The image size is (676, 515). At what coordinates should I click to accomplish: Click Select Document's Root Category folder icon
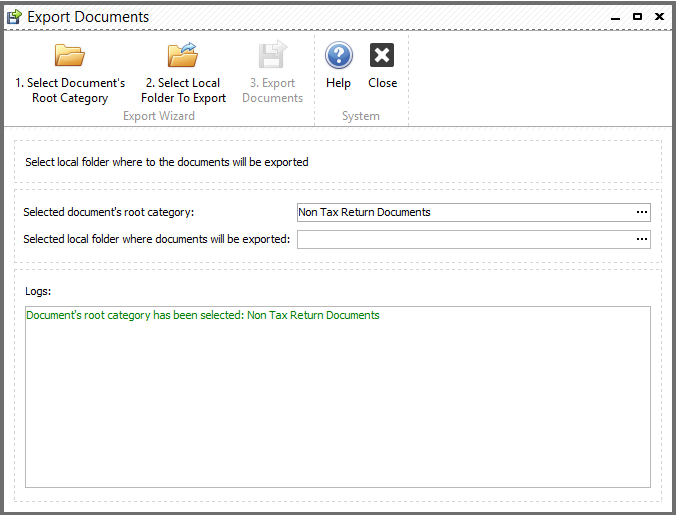coord(70,55)
